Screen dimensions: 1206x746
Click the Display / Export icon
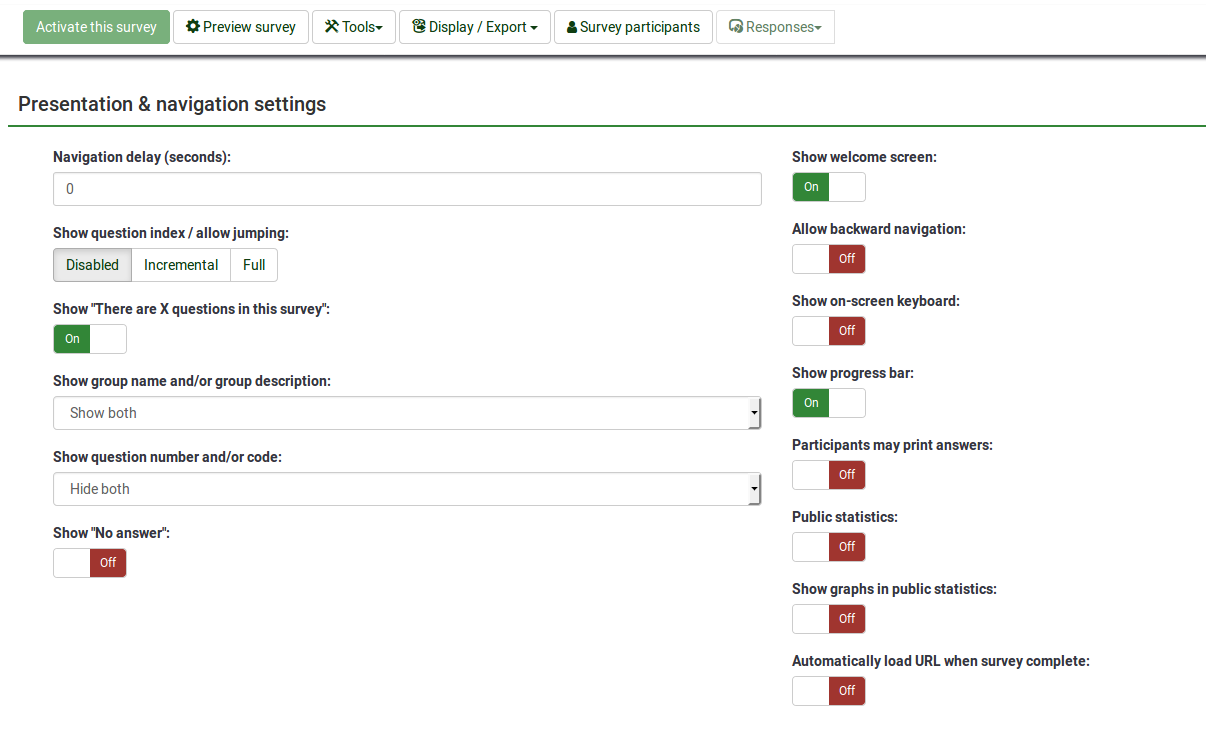(418, 27)
